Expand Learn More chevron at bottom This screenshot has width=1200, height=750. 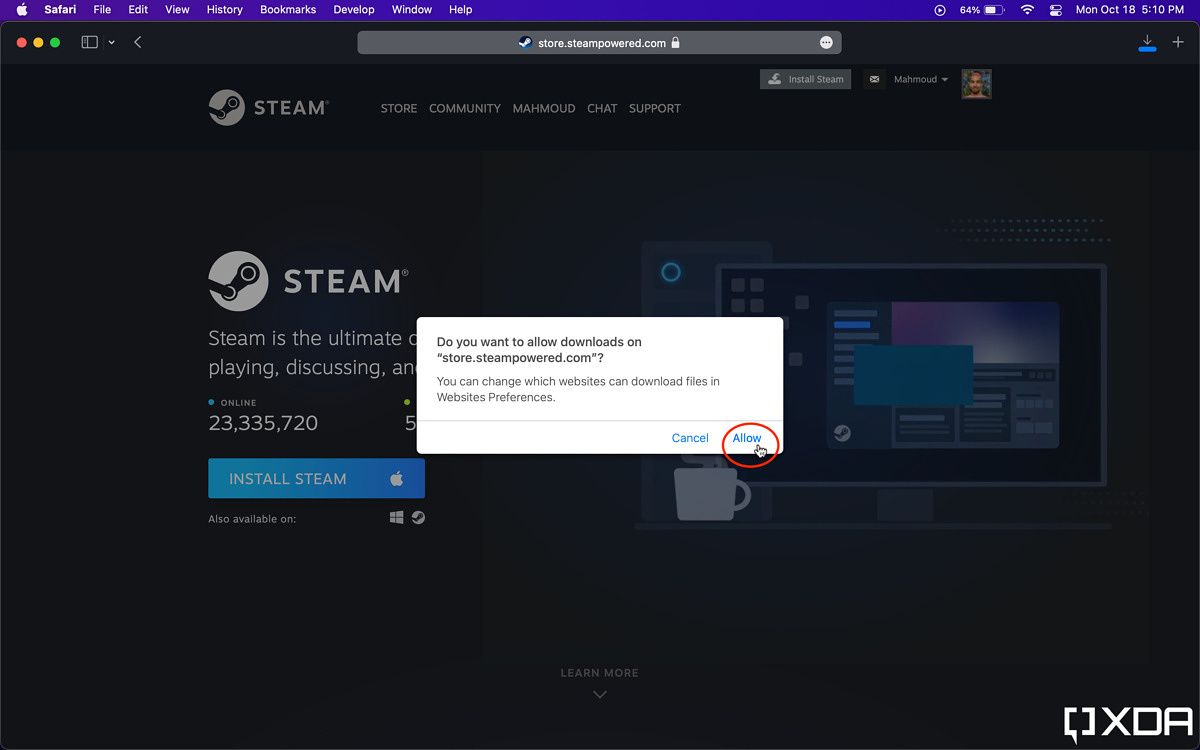pos(599,694)
